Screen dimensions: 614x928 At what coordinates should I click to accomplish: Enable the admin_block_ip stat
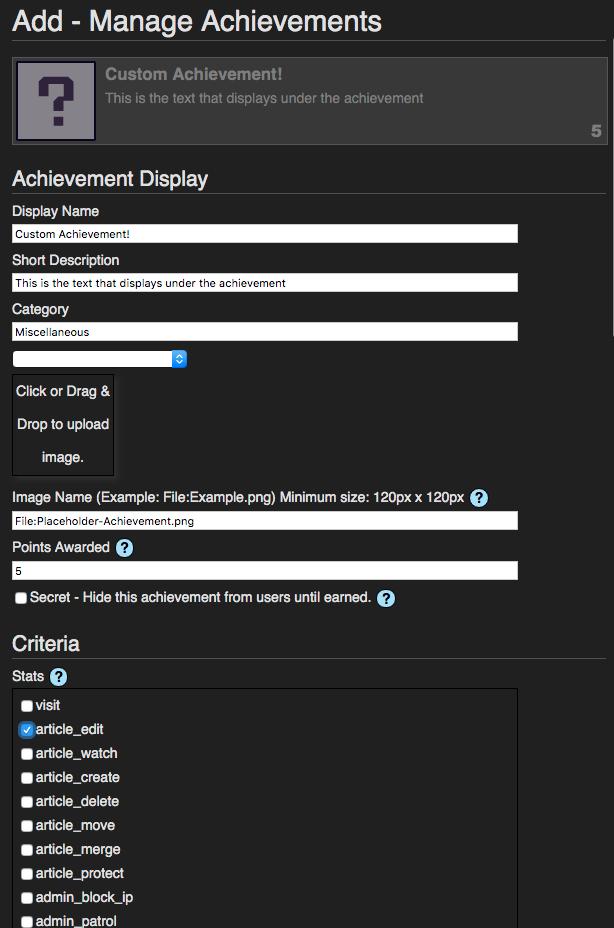[27, 898]
